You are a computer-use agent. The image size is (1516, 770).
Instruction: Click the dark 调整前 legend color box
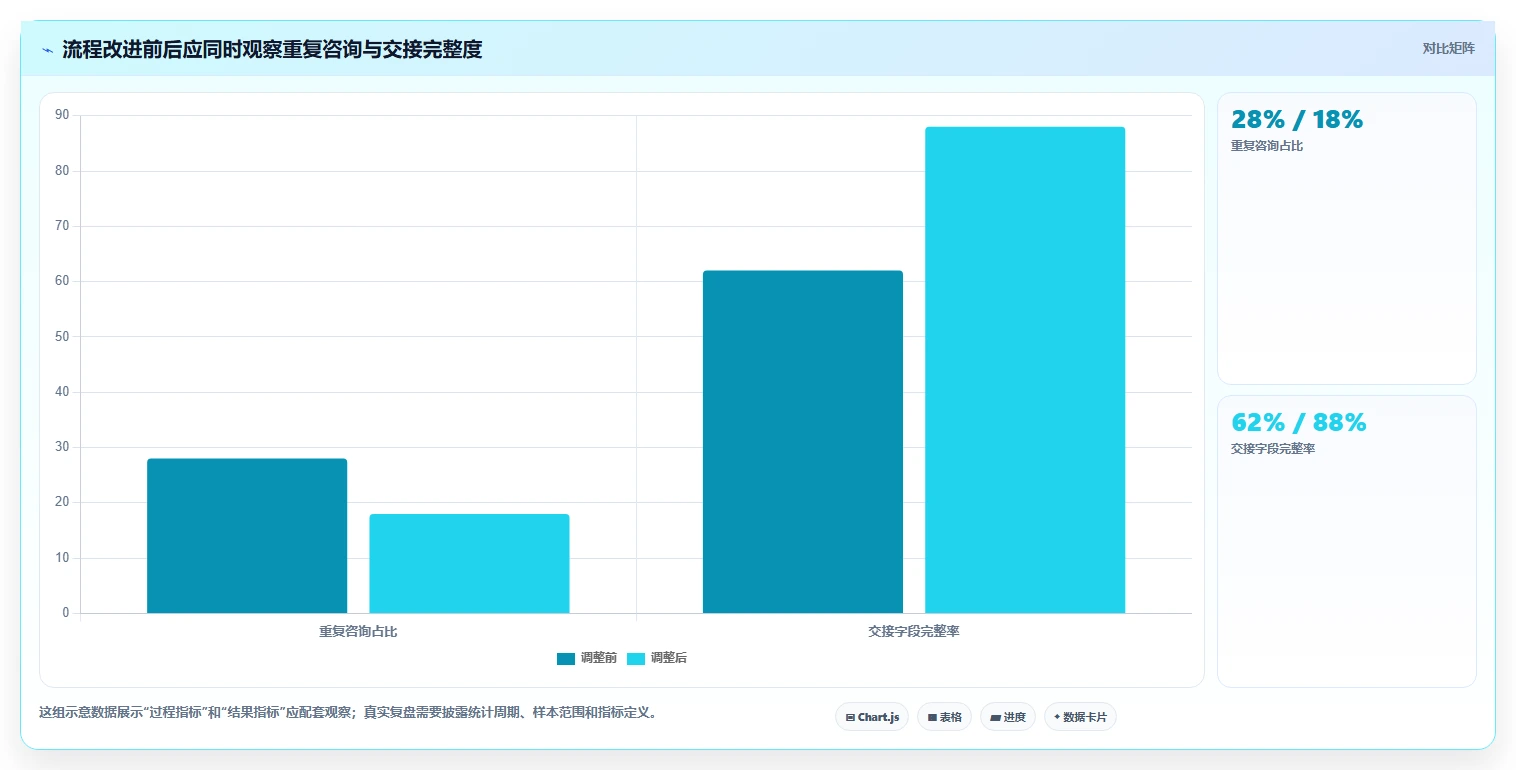[x=566, y=658]
